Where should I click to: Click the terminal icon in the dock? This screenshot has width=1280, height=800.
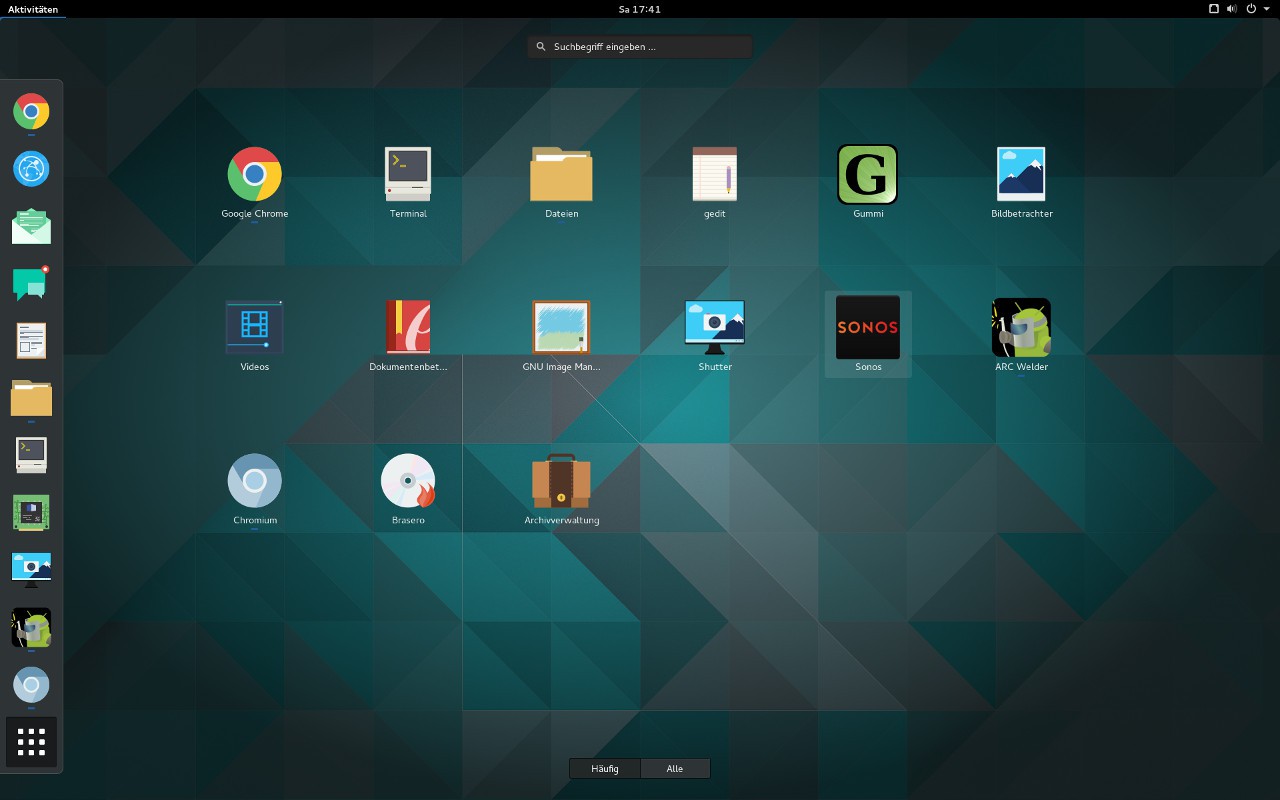31,455
